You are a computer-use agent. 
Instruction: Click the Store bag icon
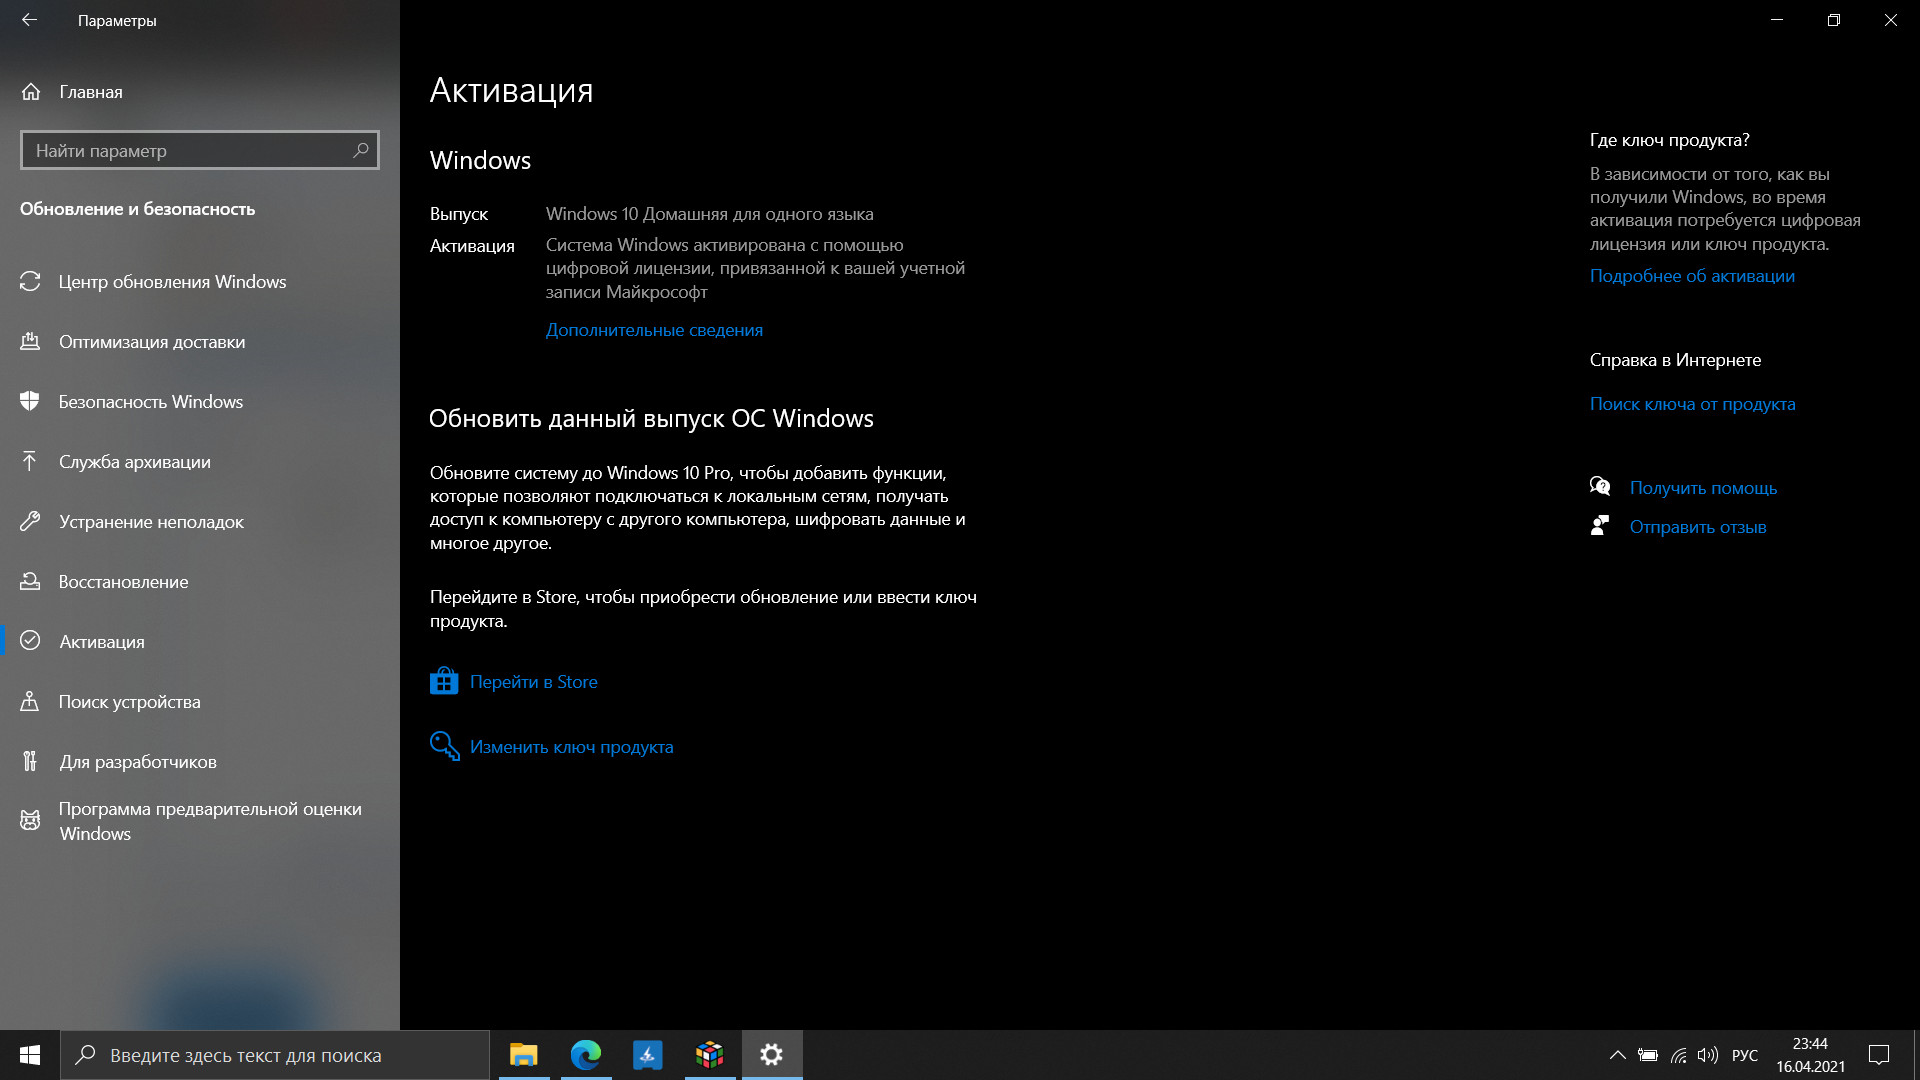tap(444, 682)
